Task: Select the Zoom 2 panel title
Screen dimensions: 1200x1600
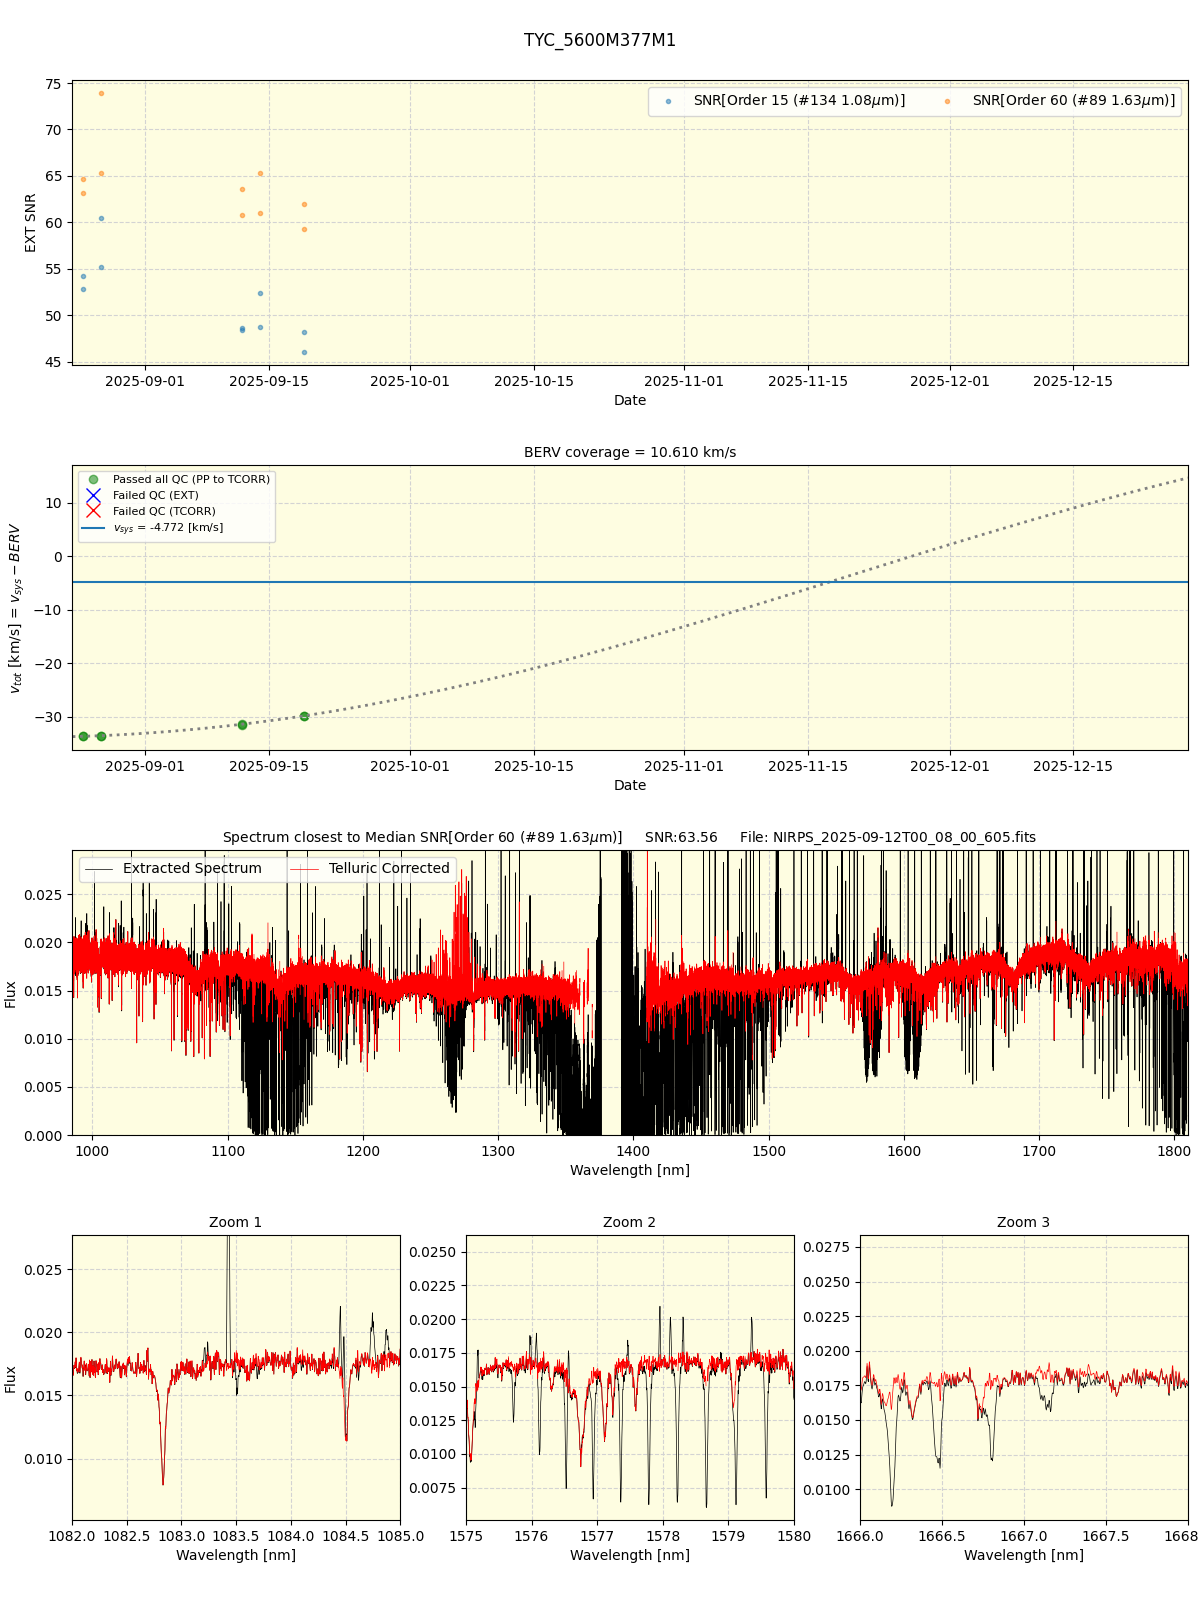Action: 630,1223
